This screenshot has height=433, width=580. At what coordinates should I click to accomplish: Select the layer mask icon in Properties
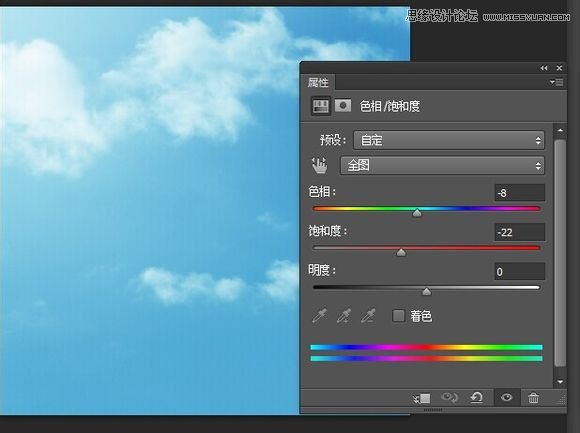pyautogui.click(x=343, y=106)
